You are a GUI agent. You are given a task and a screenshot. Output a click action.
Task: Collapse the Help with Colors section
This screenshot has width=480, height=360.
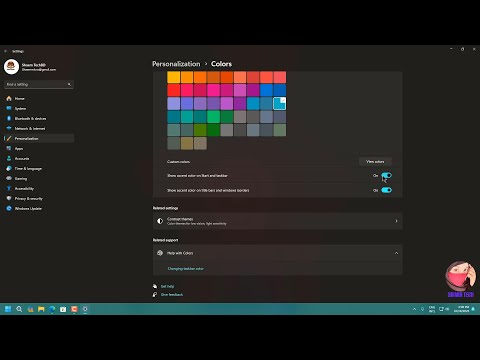coord(396,253)
